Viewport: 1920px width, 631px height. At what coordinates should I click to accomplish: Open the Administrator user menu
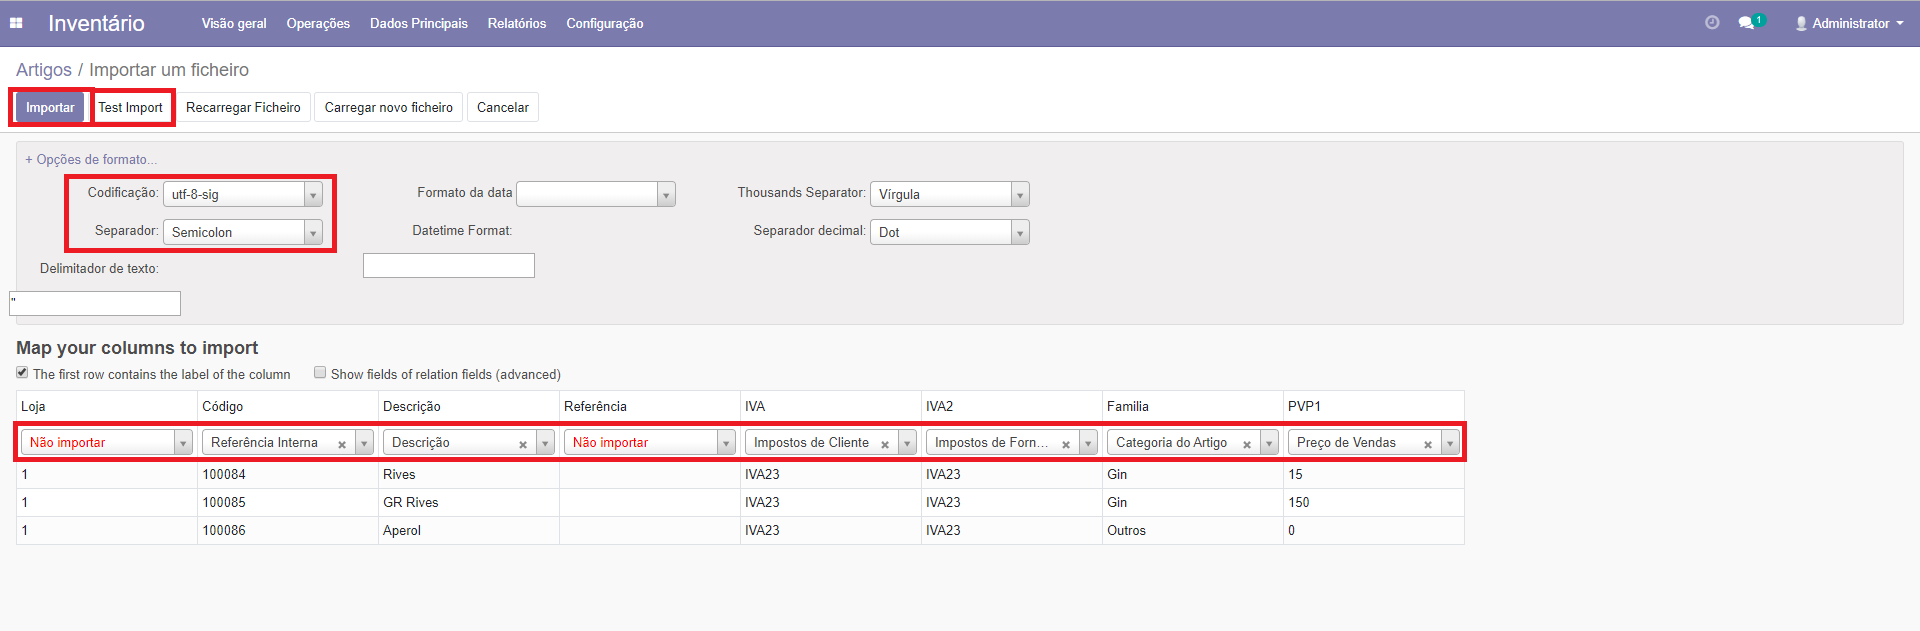click(x=1849, y=23)
